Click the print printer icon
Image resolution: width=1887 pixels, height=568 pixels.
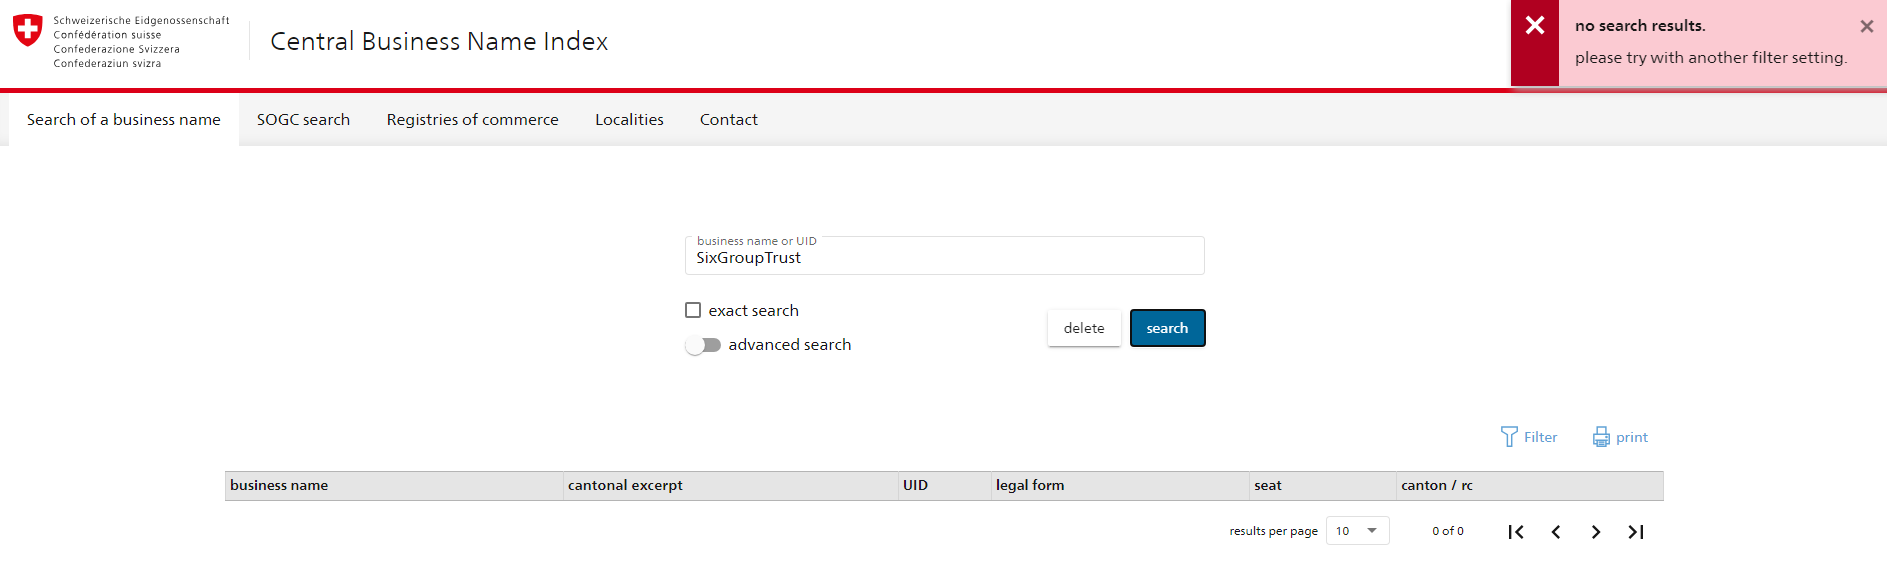1601,437
